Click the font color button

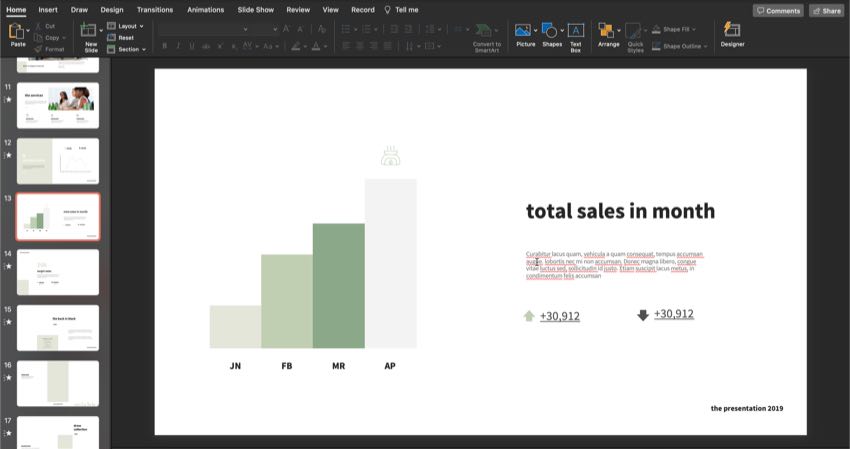click(316, 47)
